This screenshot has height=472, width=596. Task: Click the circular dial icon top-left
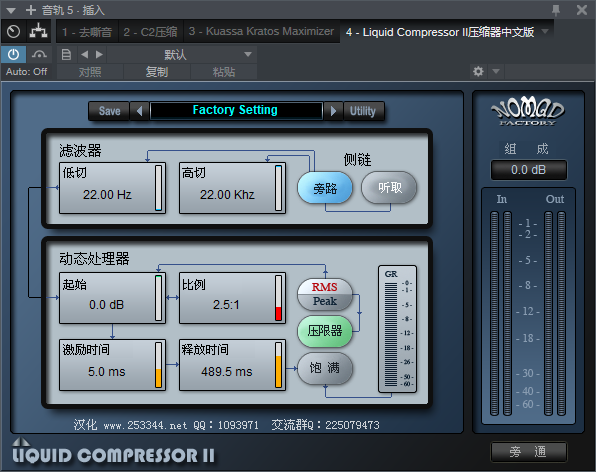click(x=13, y=31)
